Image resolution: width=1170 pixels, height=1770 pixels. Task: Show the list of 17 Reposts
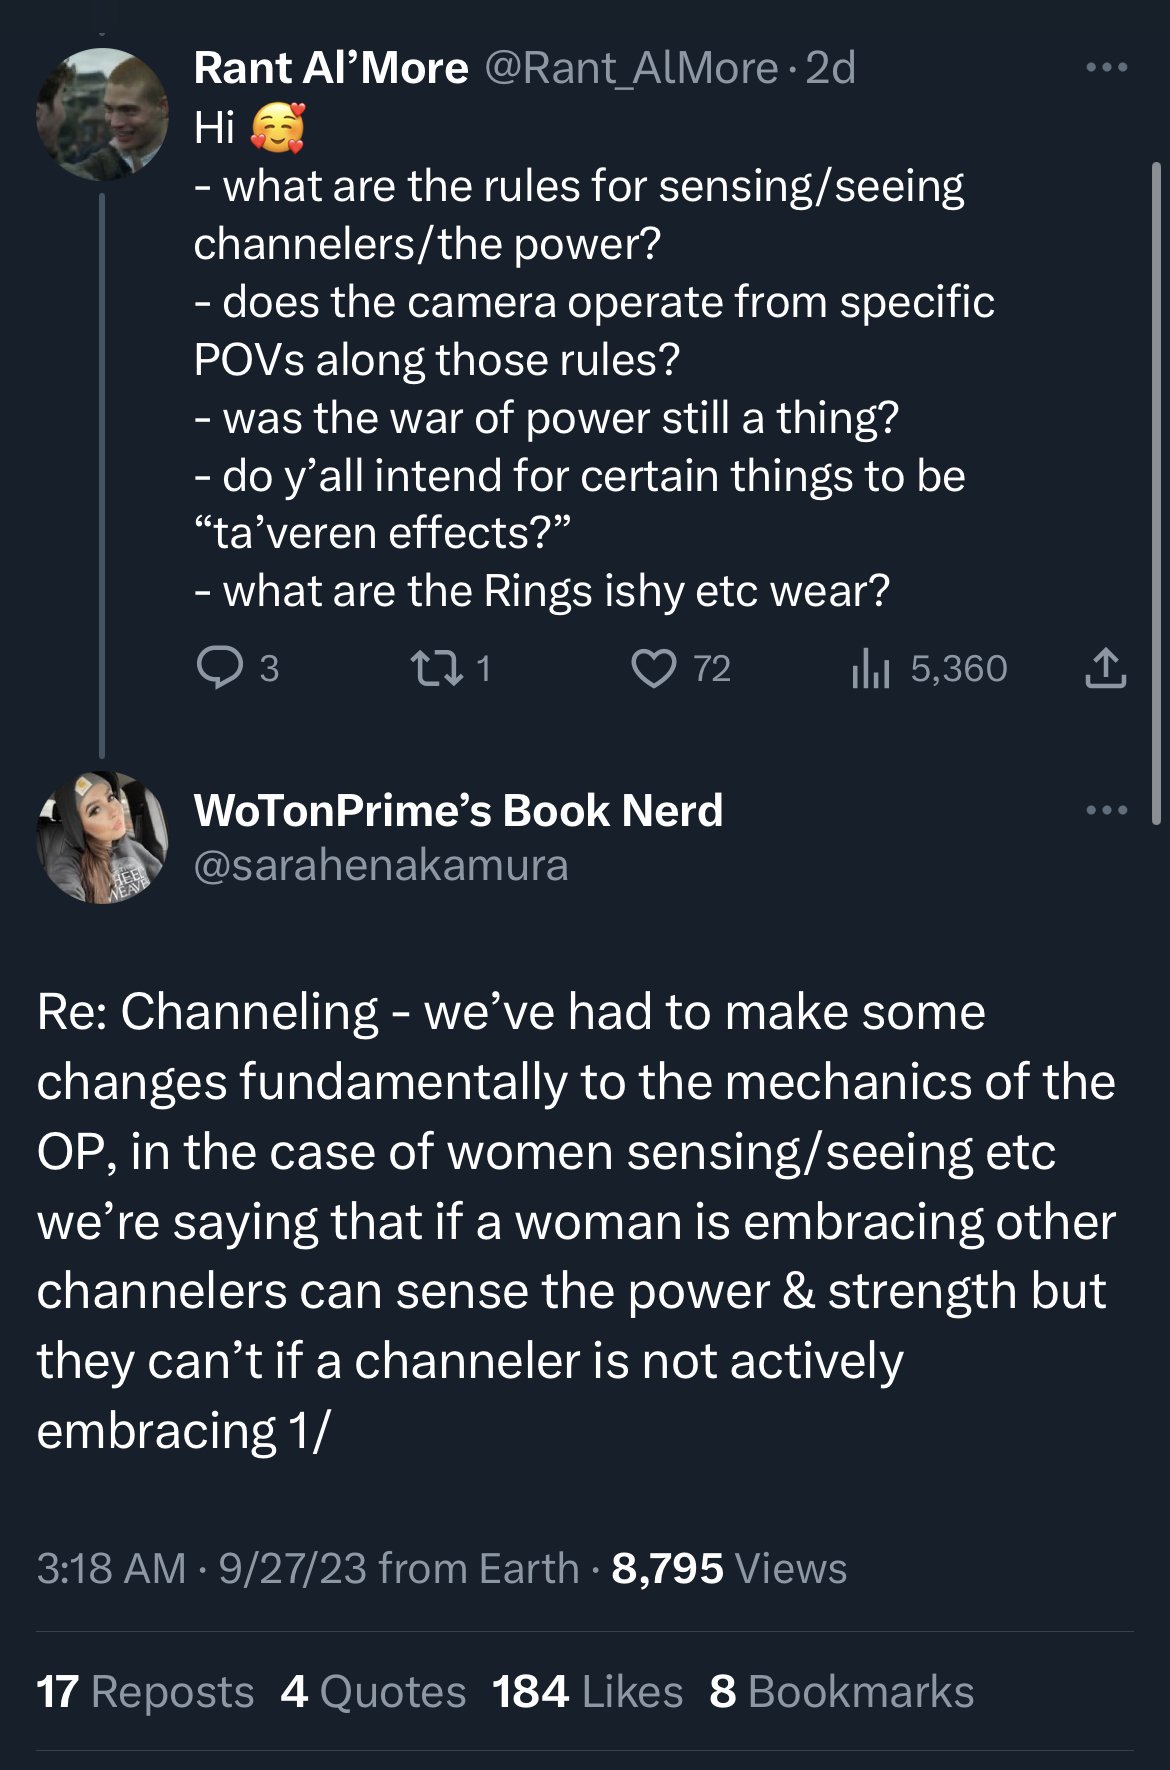(145, 1692)
